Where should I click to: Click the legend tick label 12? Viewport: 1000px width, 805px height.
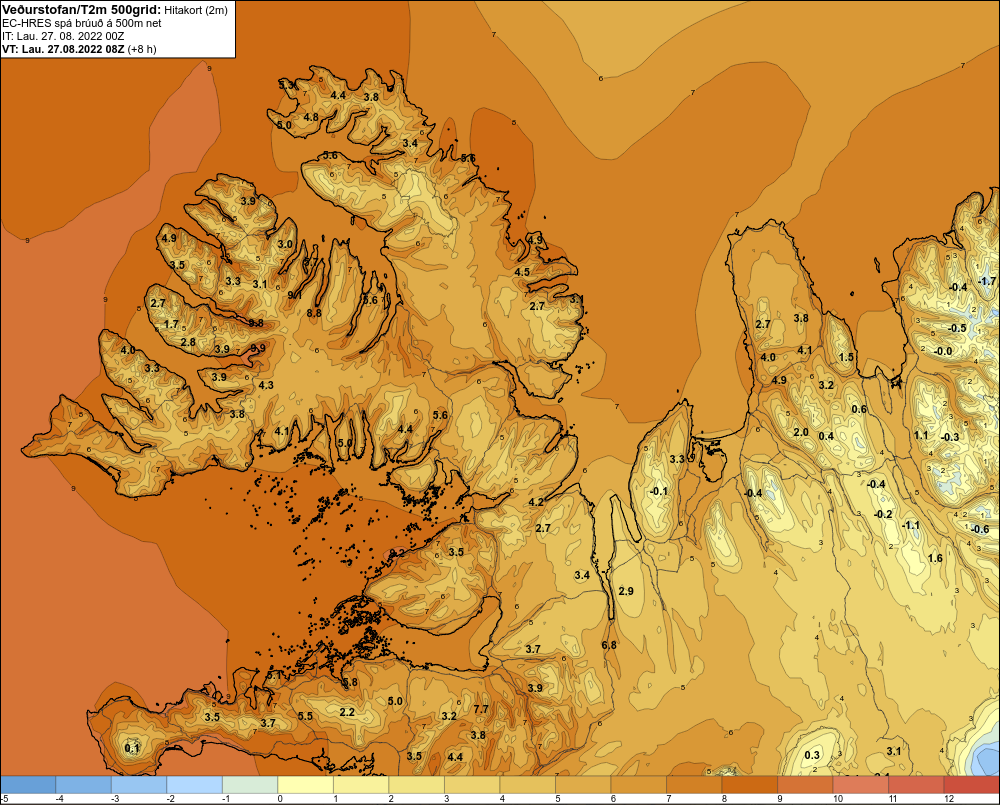pos(949,799)
